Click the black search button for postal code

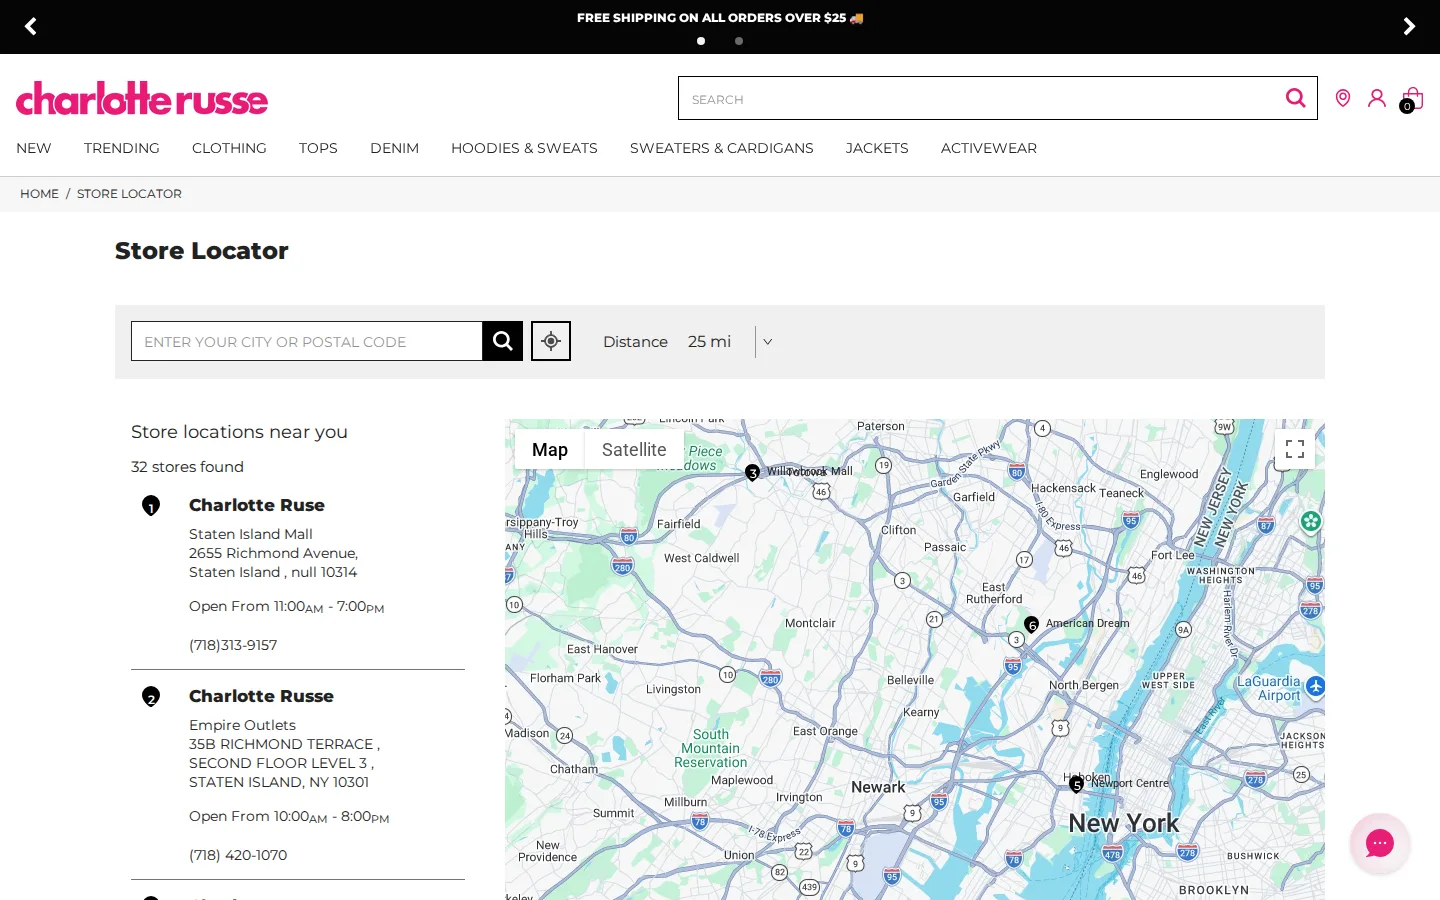coord(502,341)
